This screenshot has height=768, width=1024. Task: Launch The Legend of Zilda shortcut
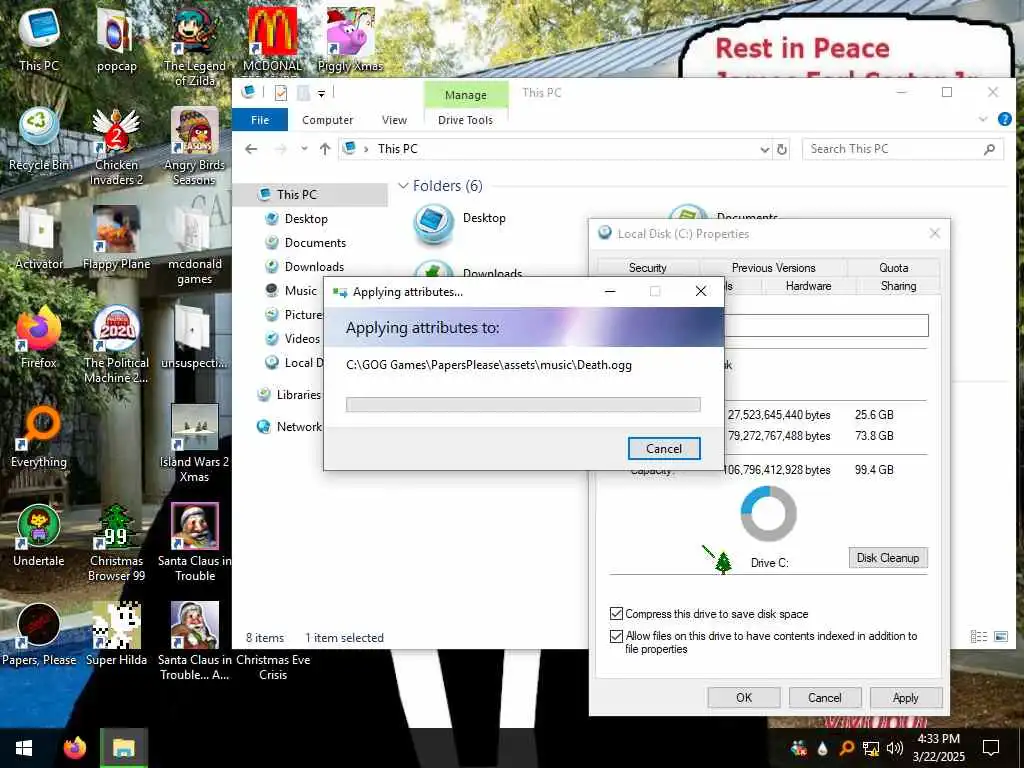point(195,46)
